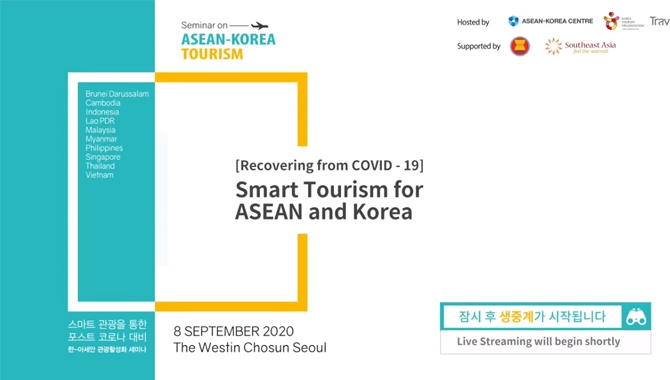Click the Korean live broadcast notice banner
This screenshot has height=380, width=670.
532,316
